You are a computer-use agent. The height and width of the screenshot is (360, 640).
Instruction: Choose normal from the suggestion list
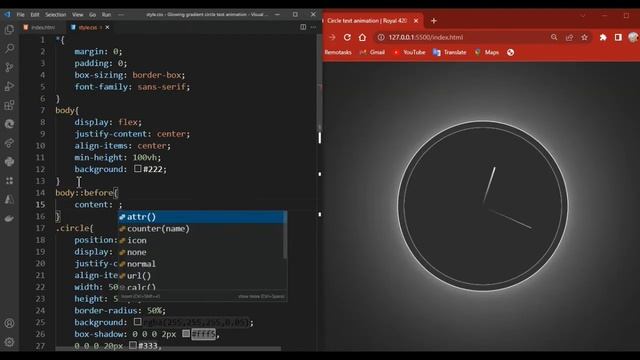pyautogui.click(x=202, y=264)
